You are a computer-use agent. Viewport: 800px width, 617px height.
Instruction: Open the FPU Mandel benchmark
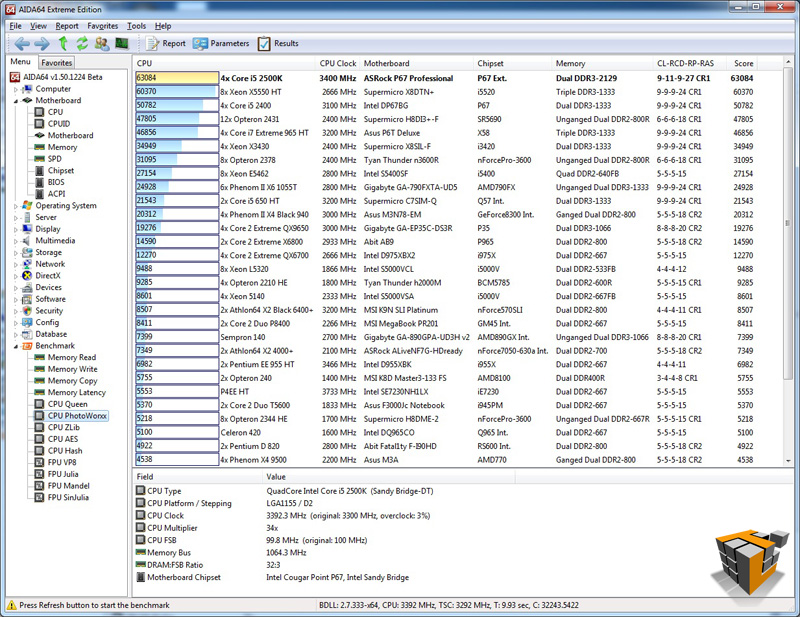tap(68, 486)
